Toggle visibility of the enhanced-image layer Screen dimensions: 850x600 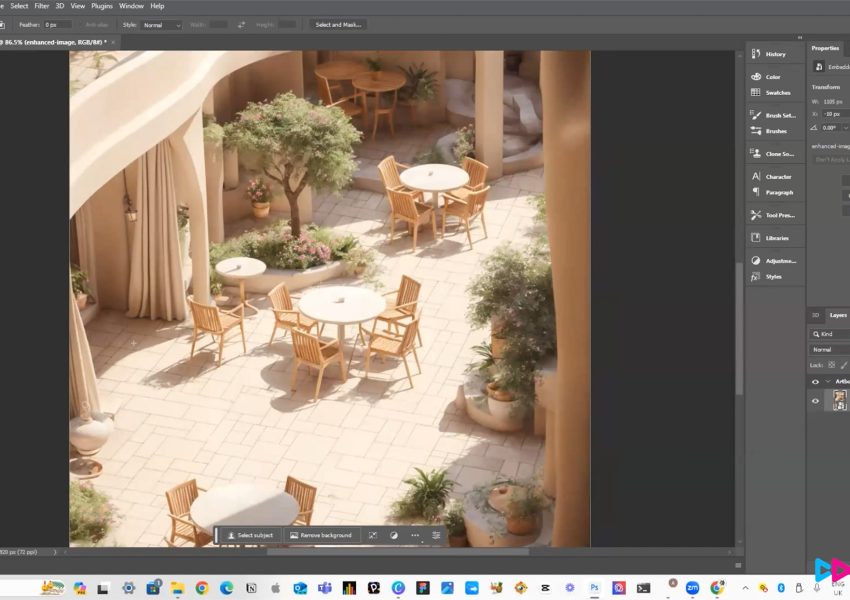click(815, 401)
